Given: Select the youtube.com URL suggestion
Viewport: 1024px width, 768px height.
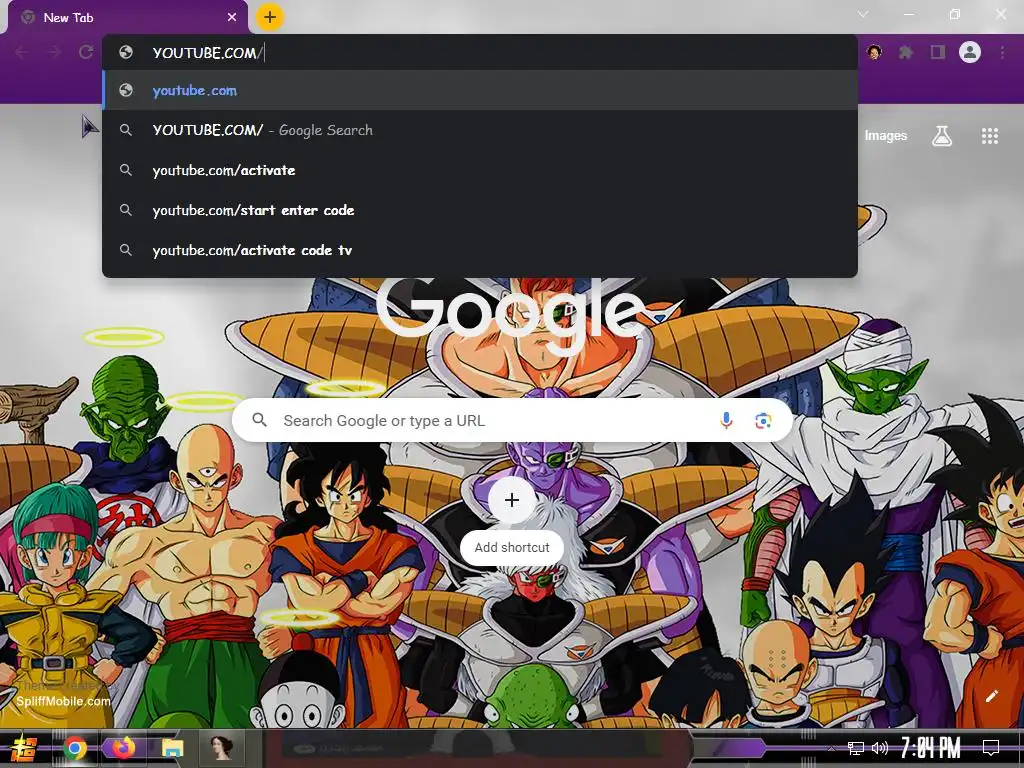Looking at the screenshot, I should click(x=480, y=90).
